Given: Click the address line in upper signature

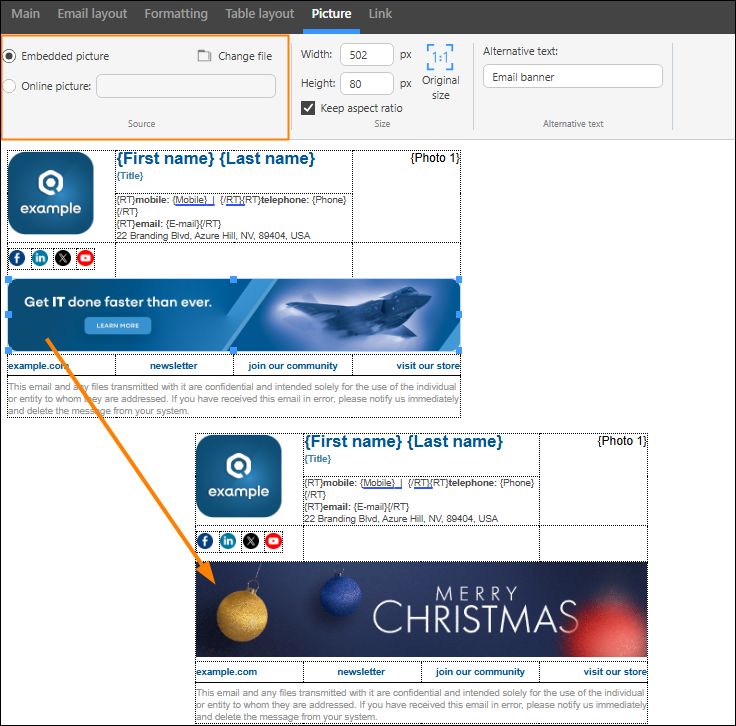Looking at the screenshot, I should point(213,236).
